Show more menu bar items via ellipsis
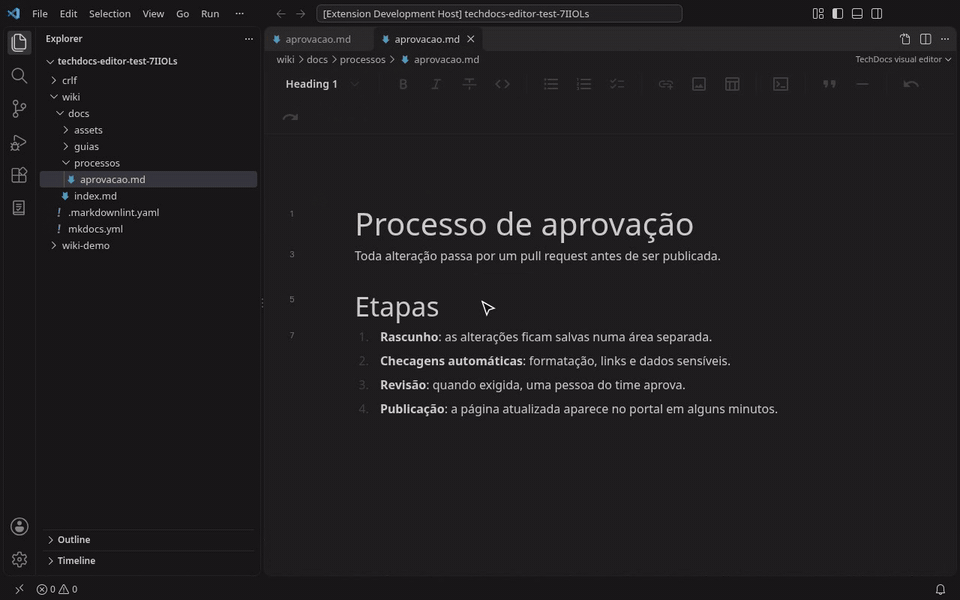This screenshot has width=960, height=600. point(239,13)
